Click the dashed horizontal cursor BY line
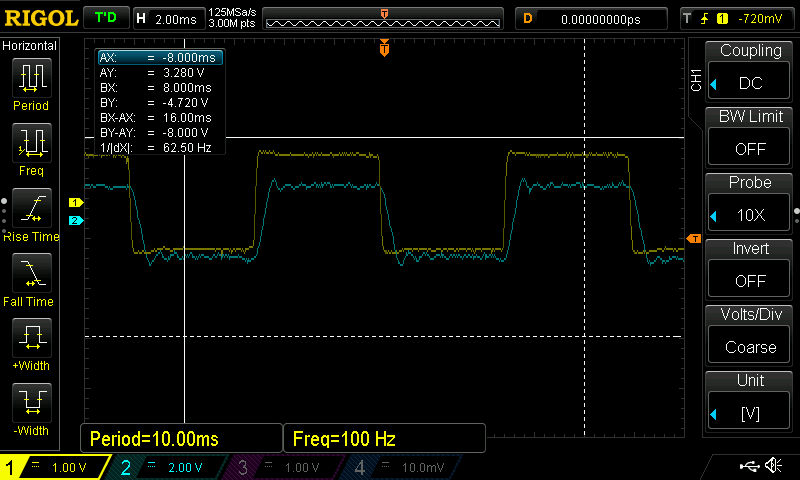The height and width of the screenshot is (480, 800). 384,337
